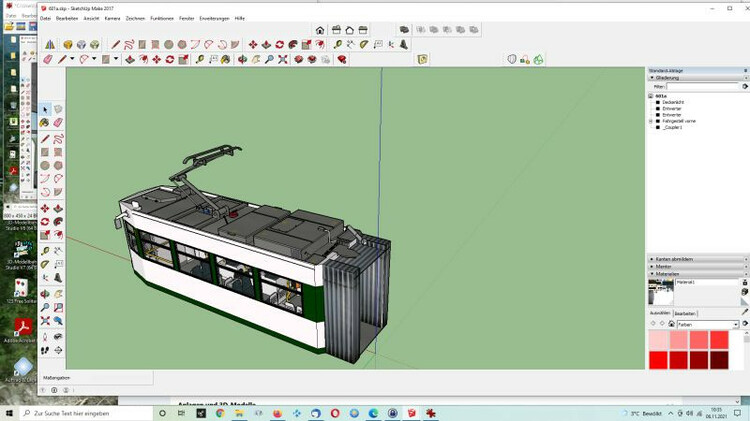The height and width of the screenshot is (421, 750).
Task: Open the Datei menu
Action: click(45, 18)
